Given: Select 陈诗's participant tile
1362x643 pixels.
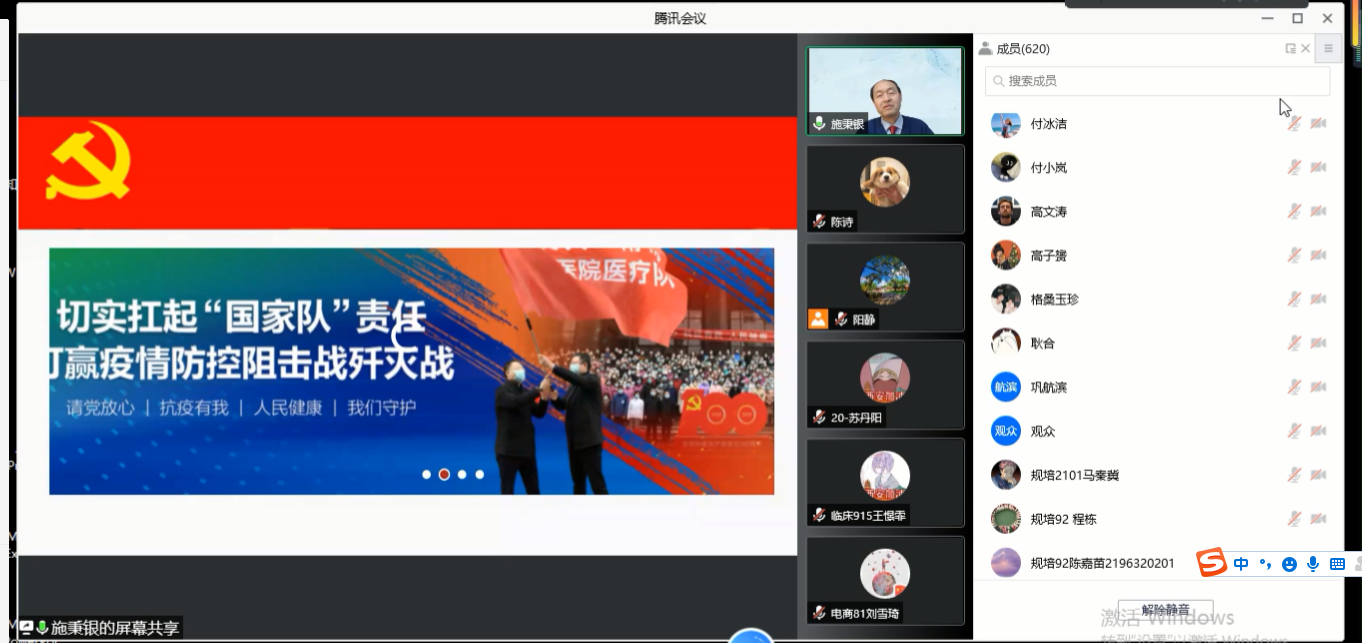Looking at the screenshot, I should coord(885,189).
